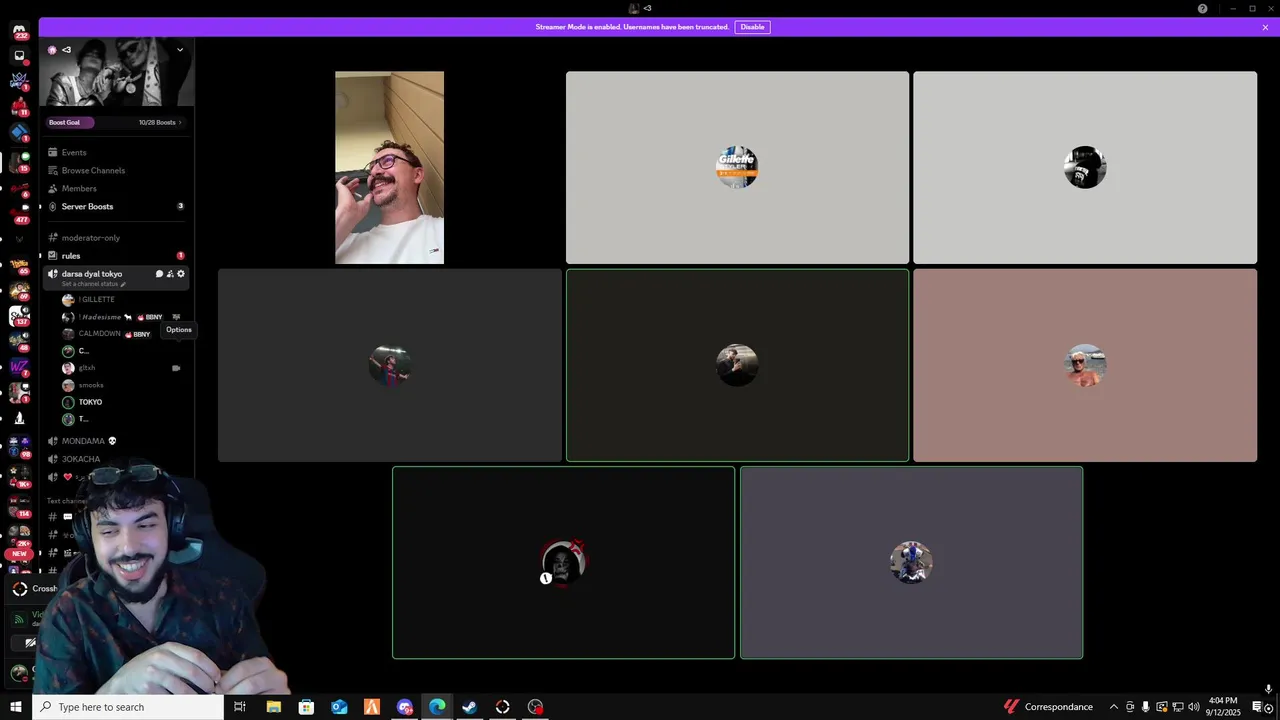Open the volume speaker tray icon
Screen dimensions: 1280x720
[1194, 707]
